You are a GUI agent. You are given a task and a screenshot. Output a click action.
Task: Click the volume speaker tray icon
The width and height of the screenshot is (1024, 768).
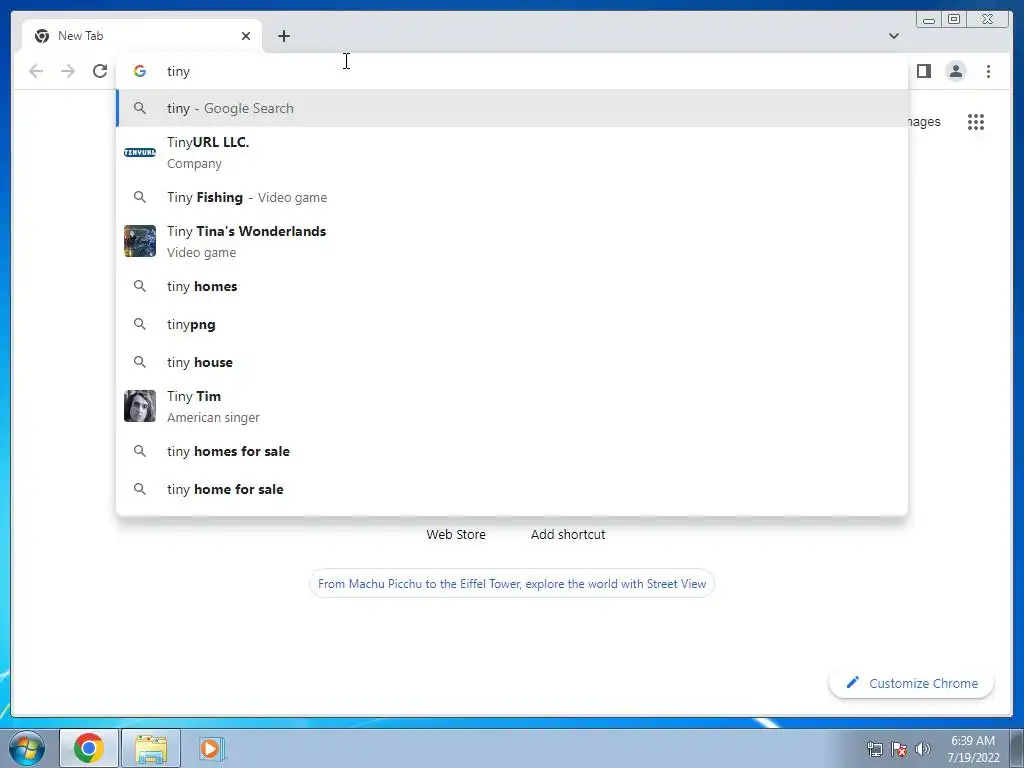923,748
